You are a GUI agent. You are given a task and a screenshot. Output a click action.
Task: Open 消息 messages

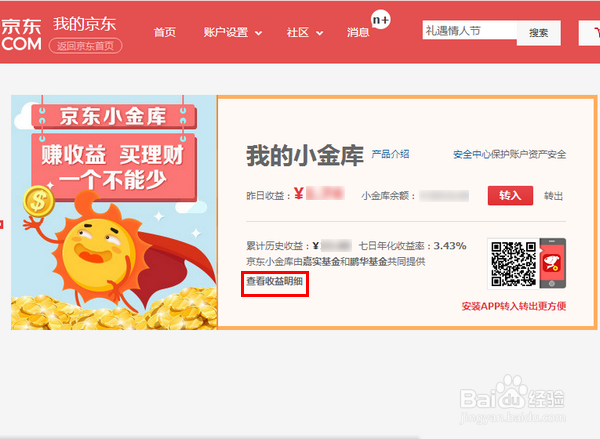click(358, 33)
